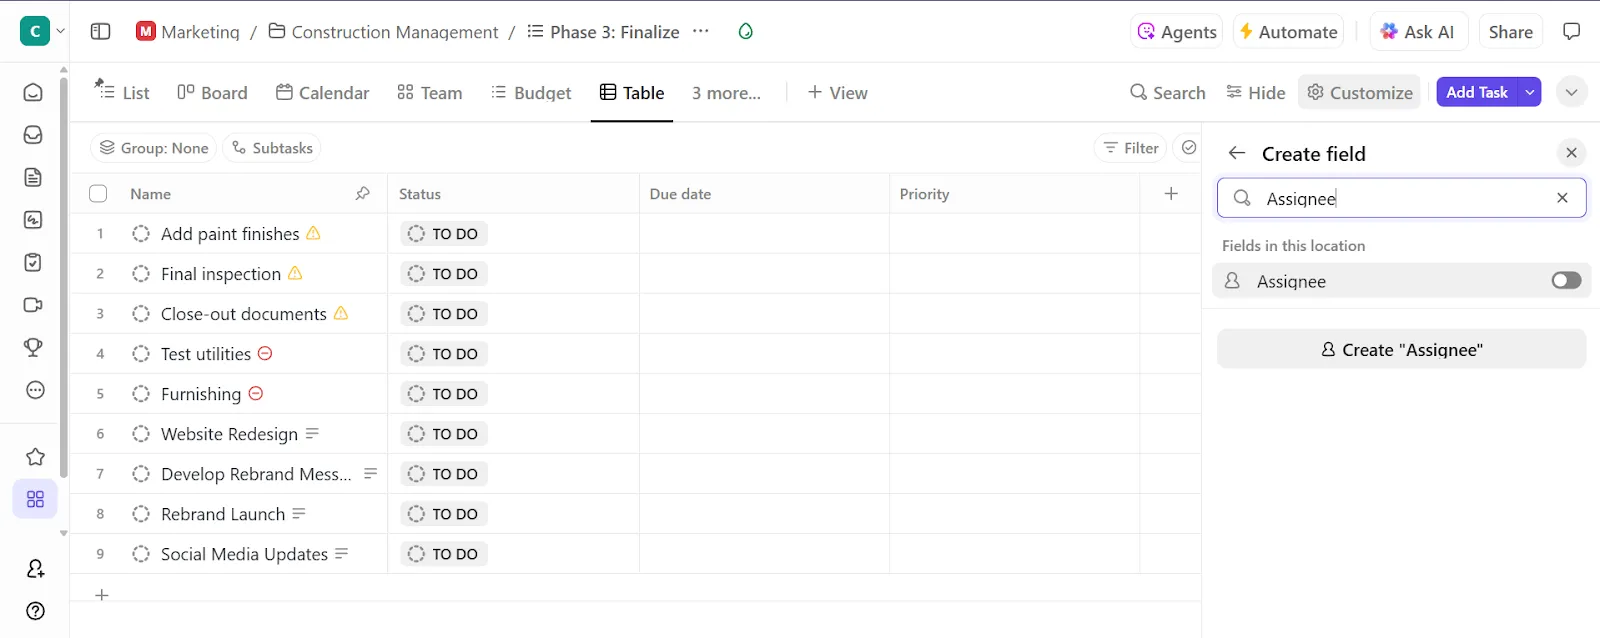1600x638 pixels.
Task: Toggle the sidebar layout icon
Action: tap(100, 31)
